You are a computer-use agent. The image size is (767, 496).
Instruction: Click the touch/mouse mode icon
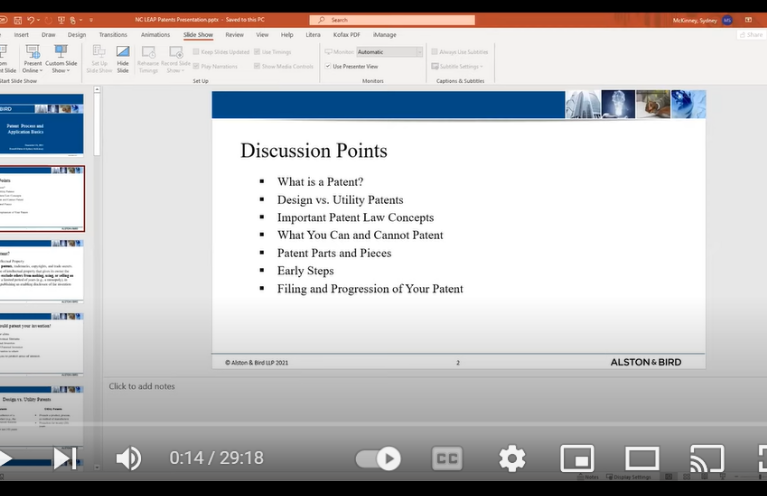(x=72, y=20)
